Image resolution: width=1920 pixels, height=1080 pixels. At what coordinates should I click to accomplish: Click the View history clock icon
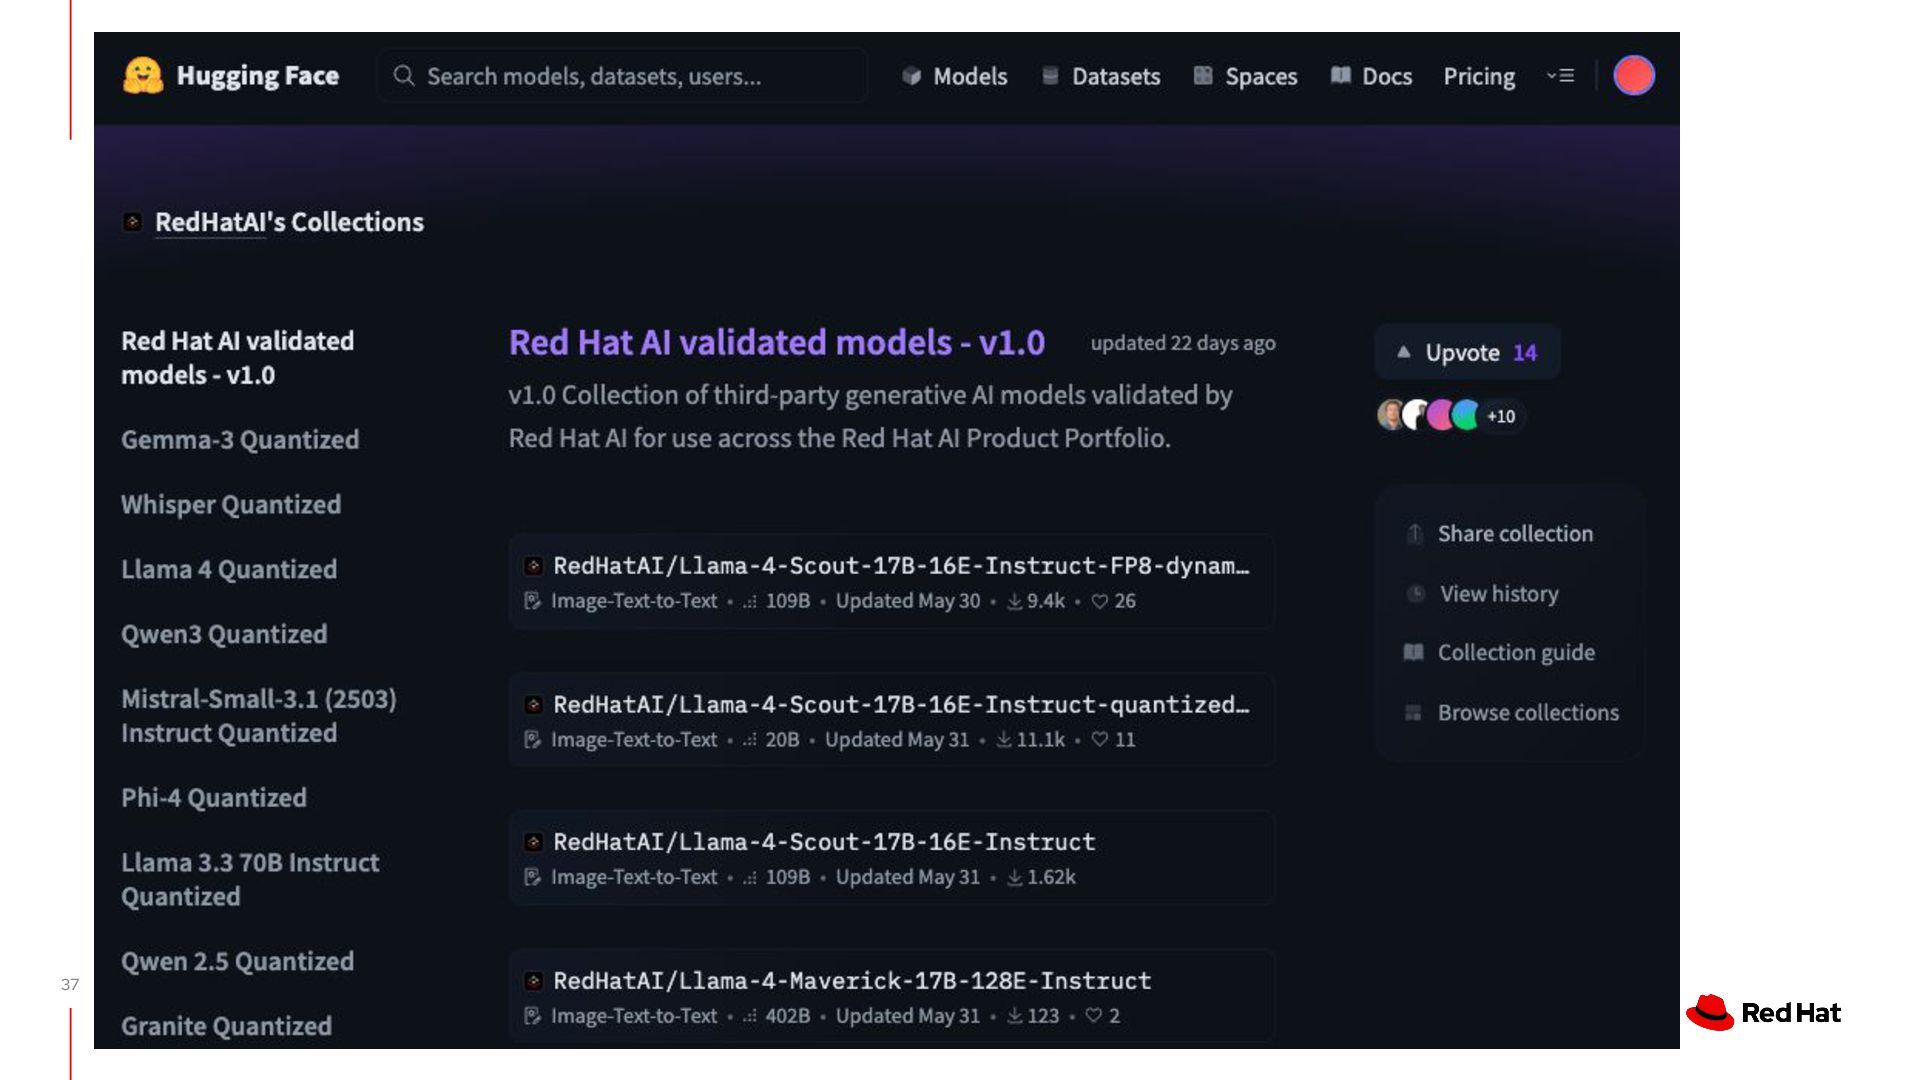point(1415,594)
